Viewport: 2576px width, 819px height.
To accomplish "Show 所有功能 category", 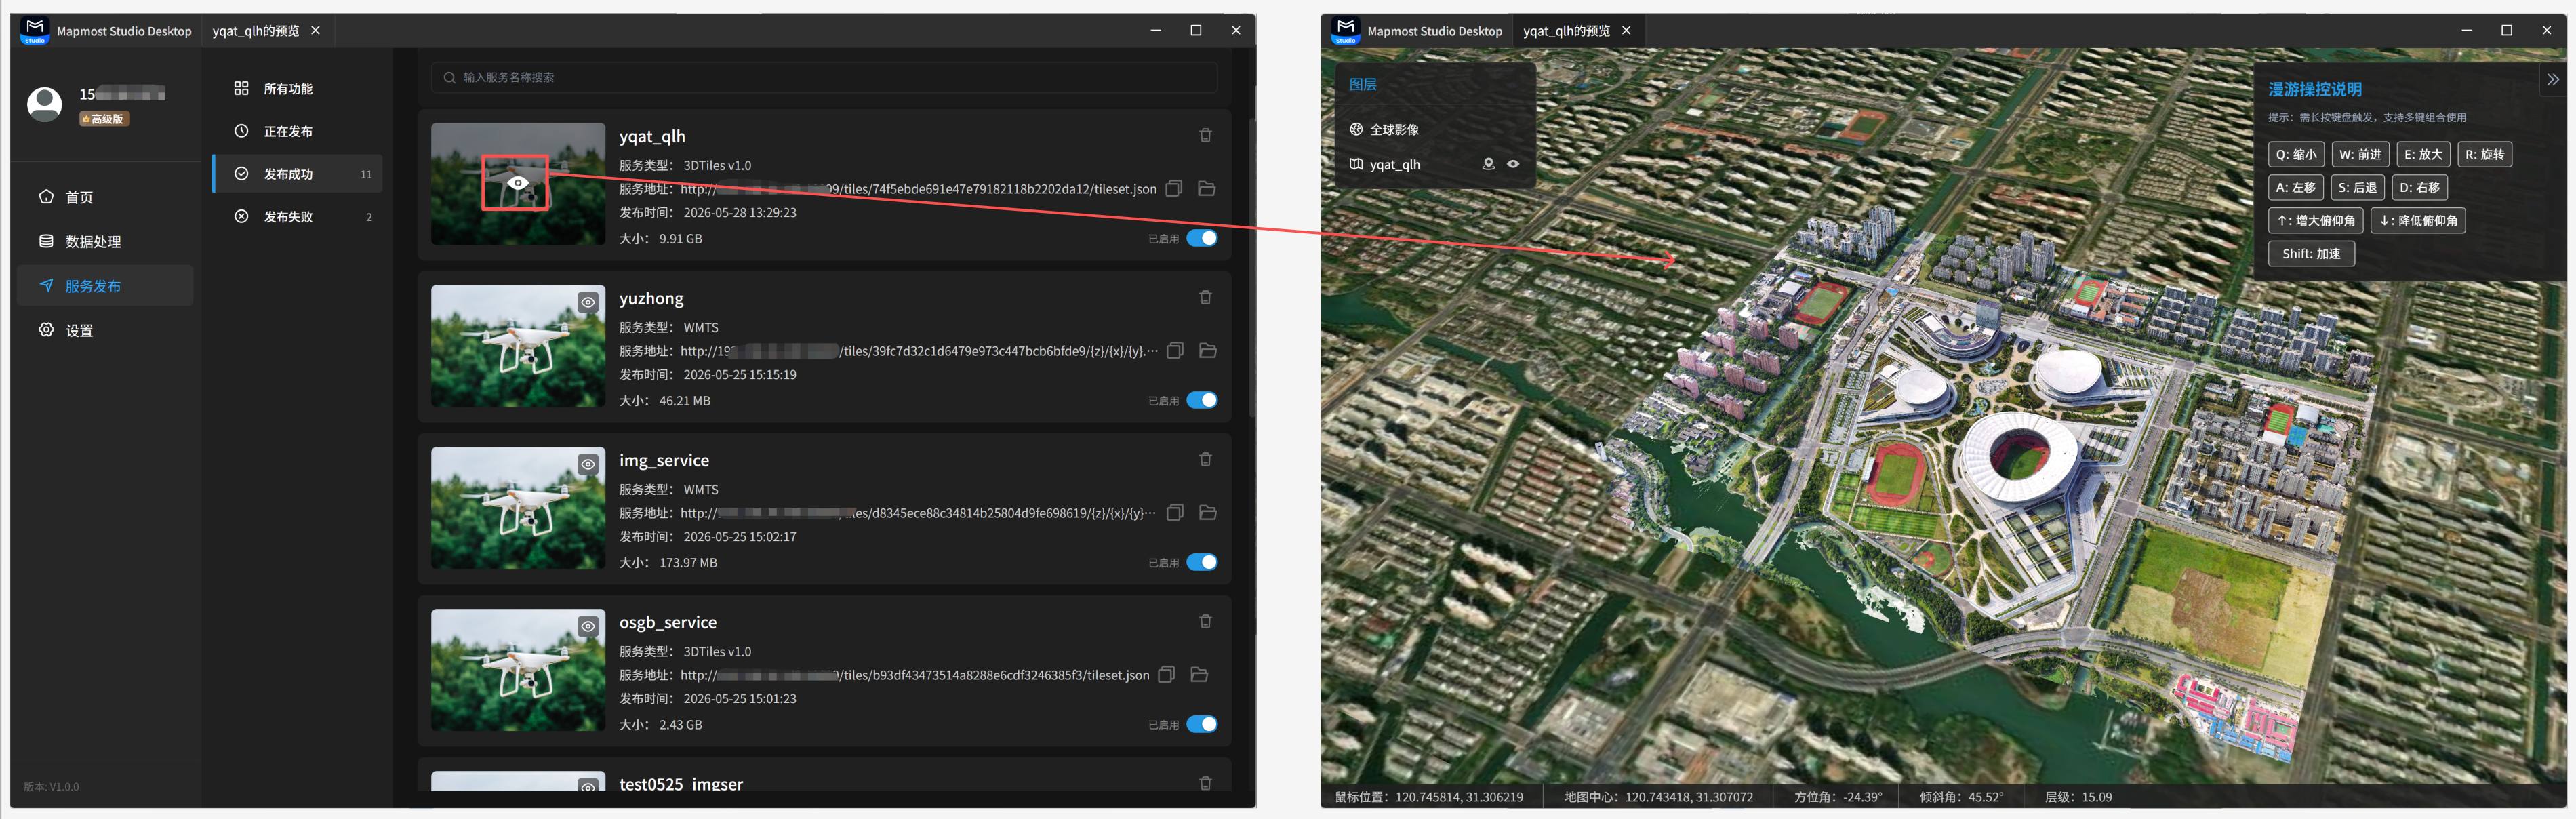I will pyautogui.click(x=298, y=89).
